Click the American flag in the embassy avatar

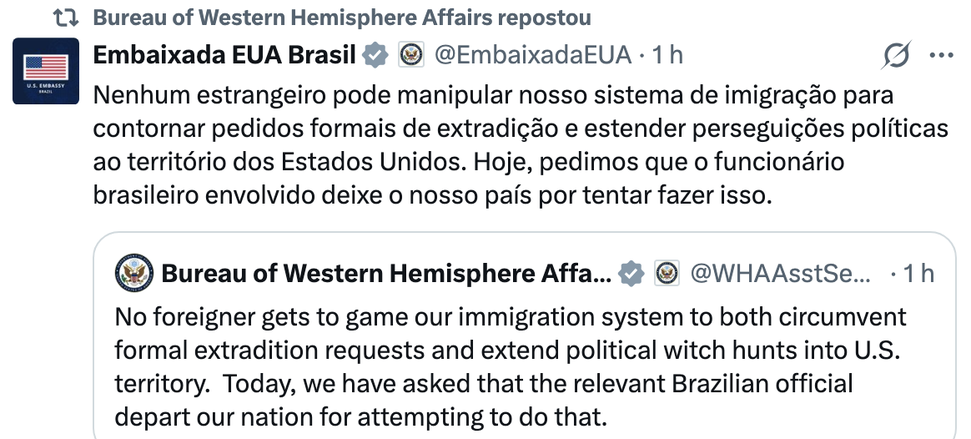[x=46, y=68]
